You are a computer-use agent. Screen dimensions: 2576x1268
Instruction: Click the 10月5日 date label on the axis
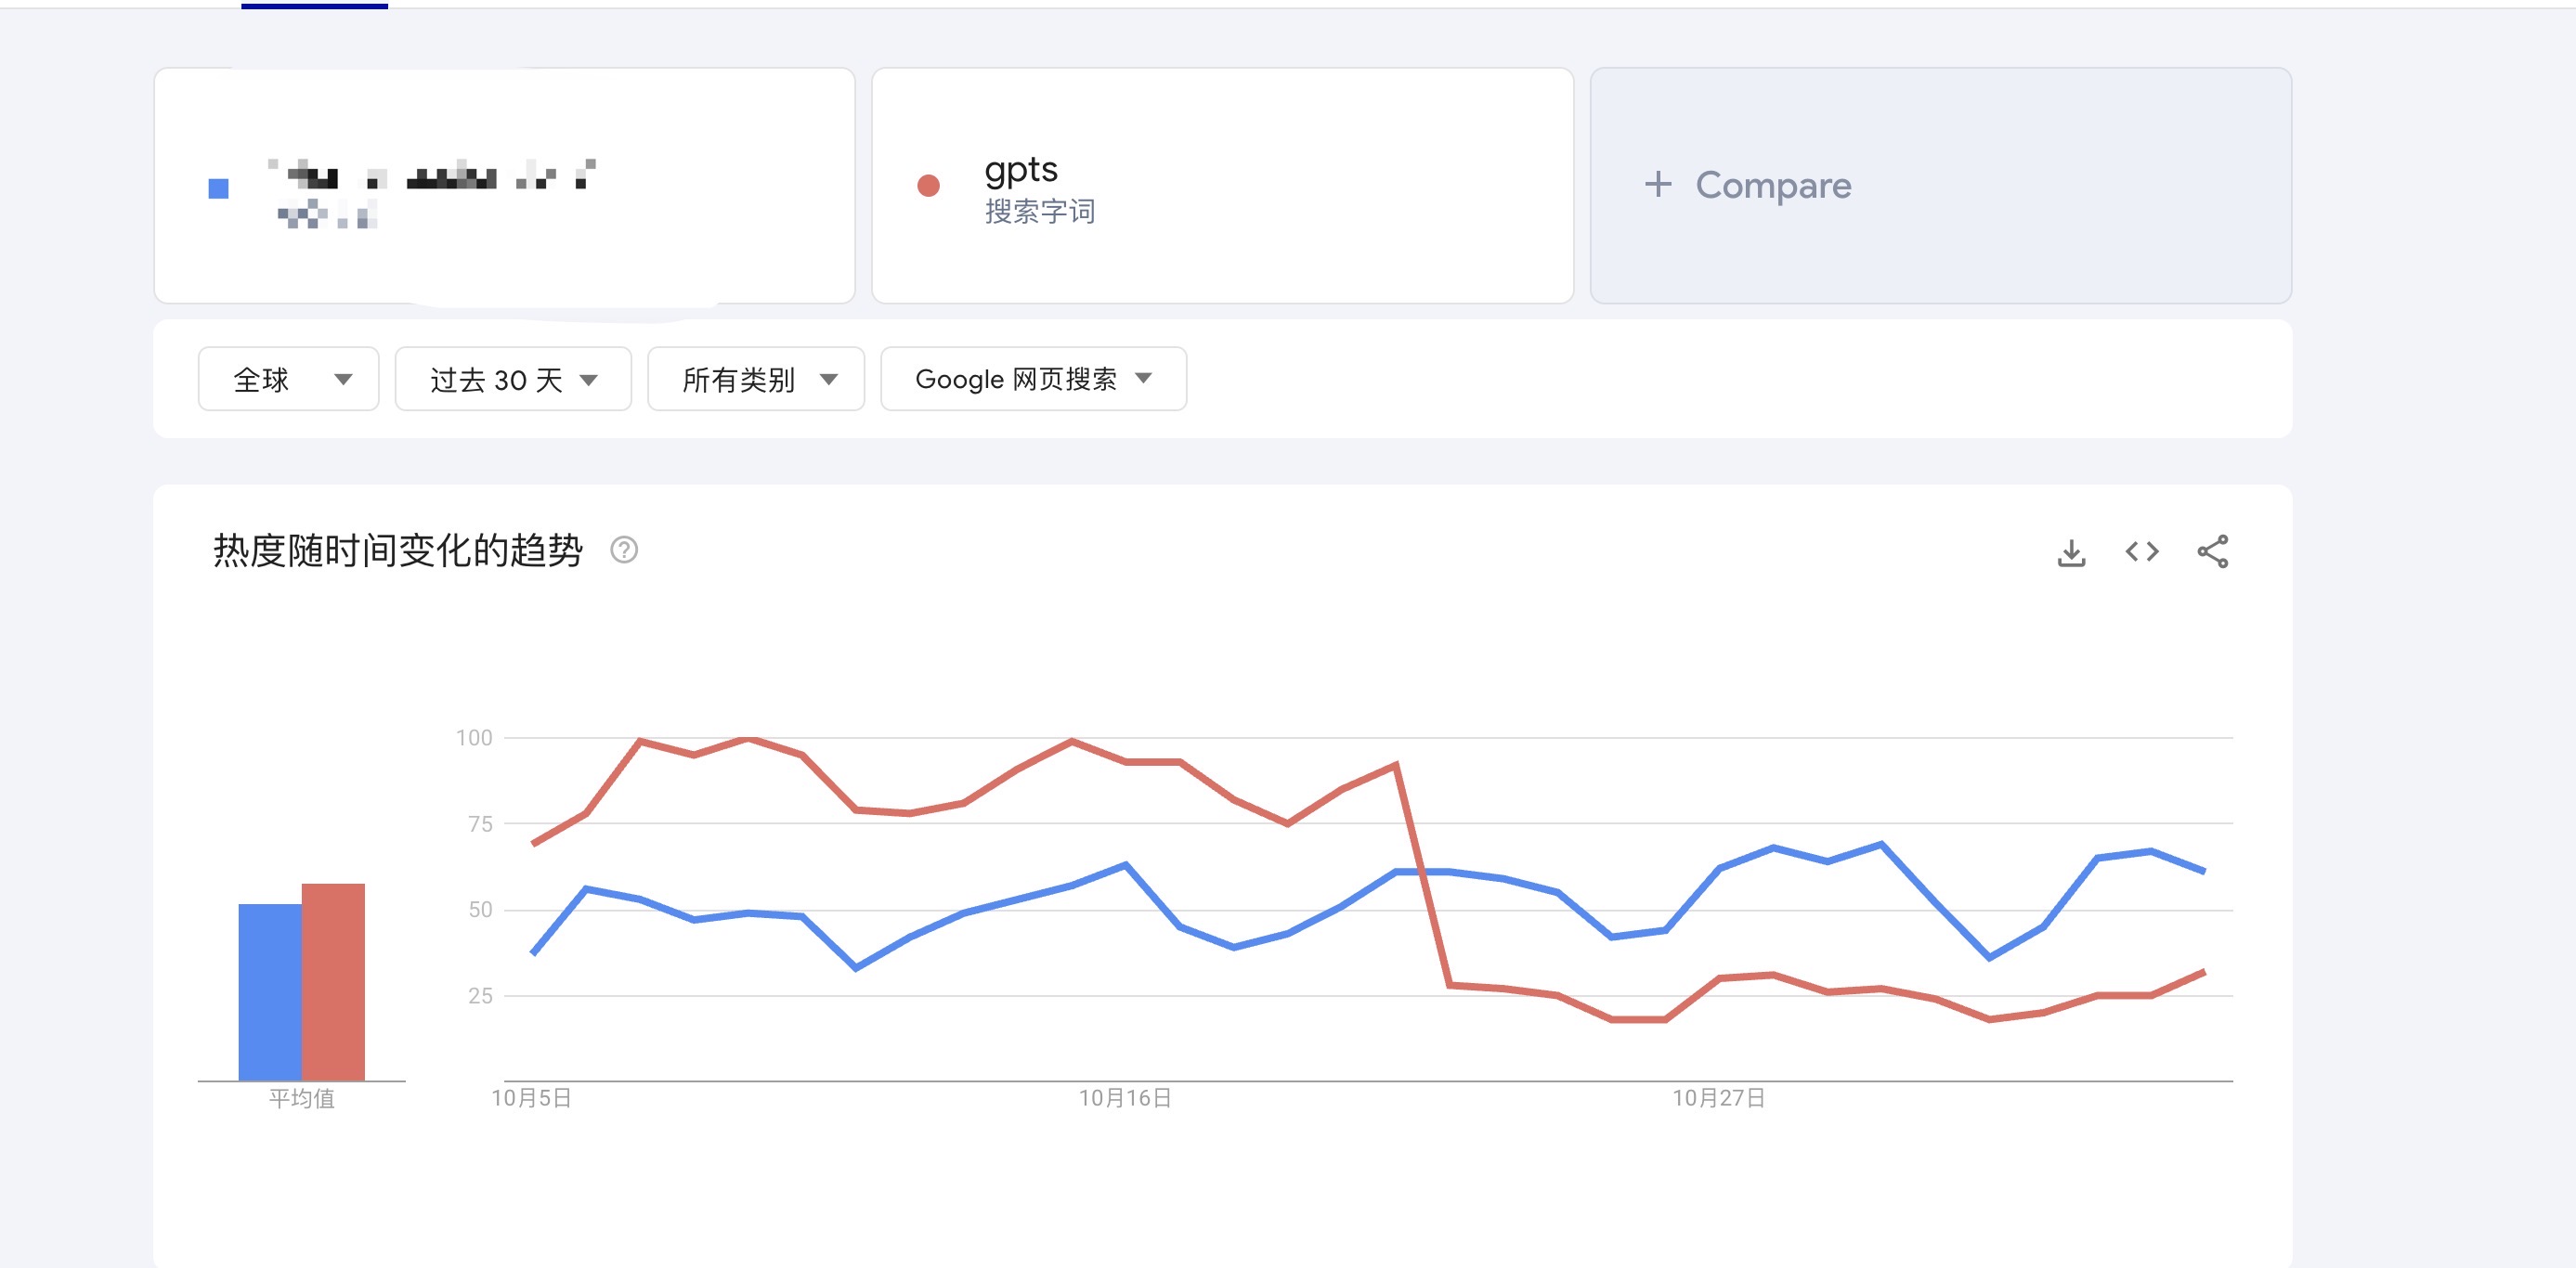coord(531,1098)
